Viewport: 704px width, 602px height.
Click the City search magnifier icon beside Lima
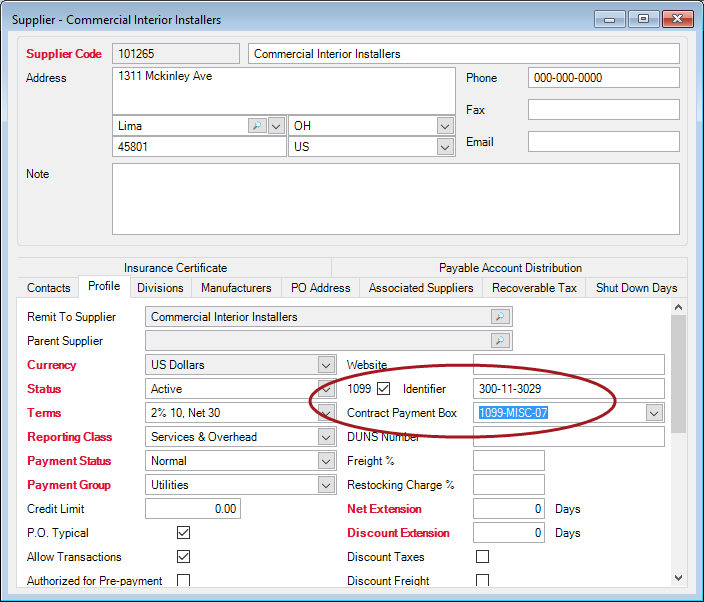click(x=257, y=126)
